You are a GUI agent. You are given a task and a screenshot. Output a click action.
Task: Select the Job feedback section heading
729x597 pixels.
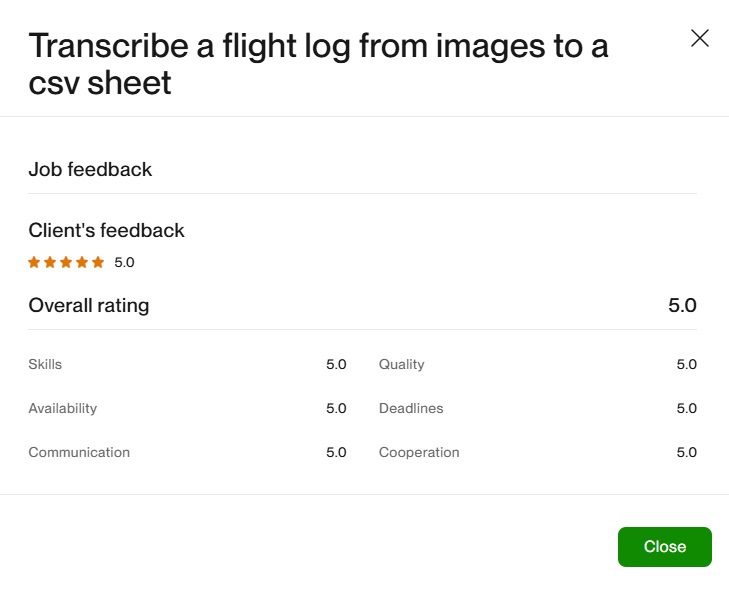(x=90, y=169)
